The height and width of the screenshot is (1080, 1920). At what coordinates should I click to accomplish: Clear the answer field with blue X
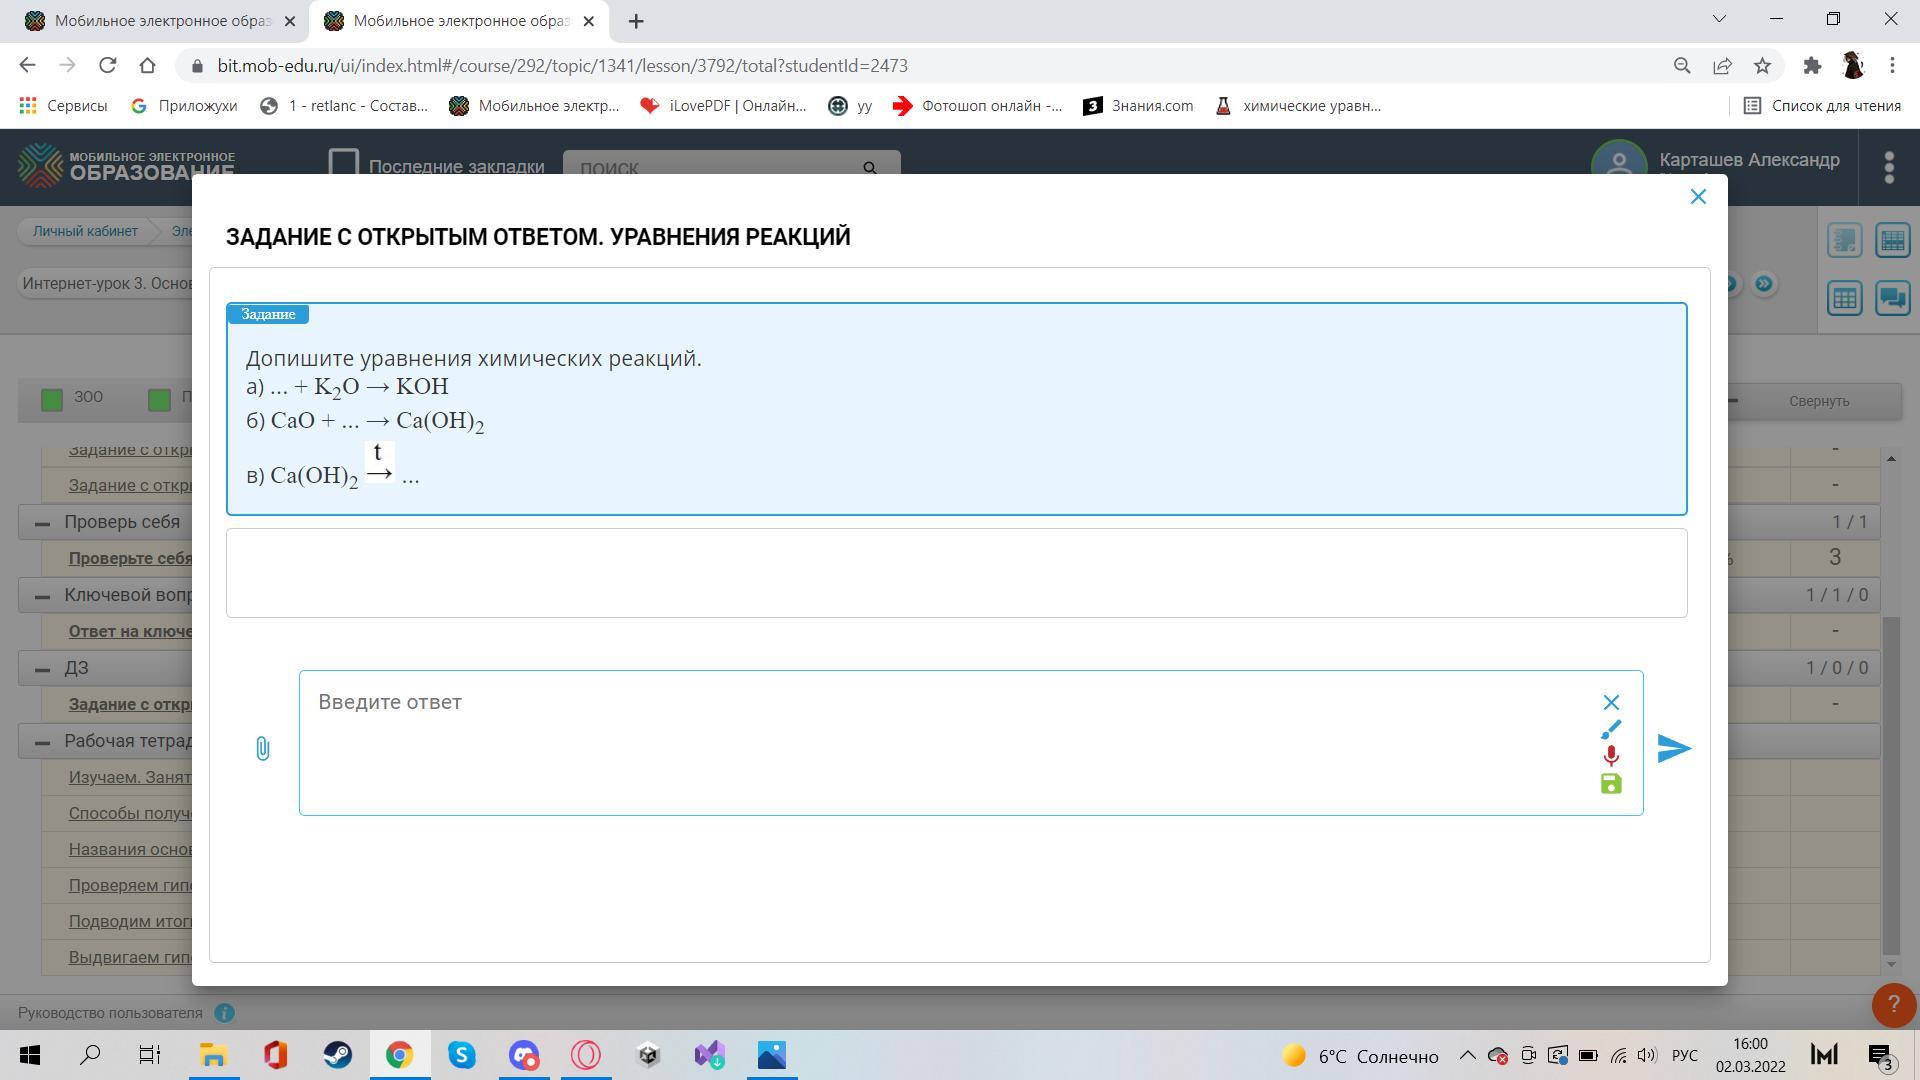1610,702
